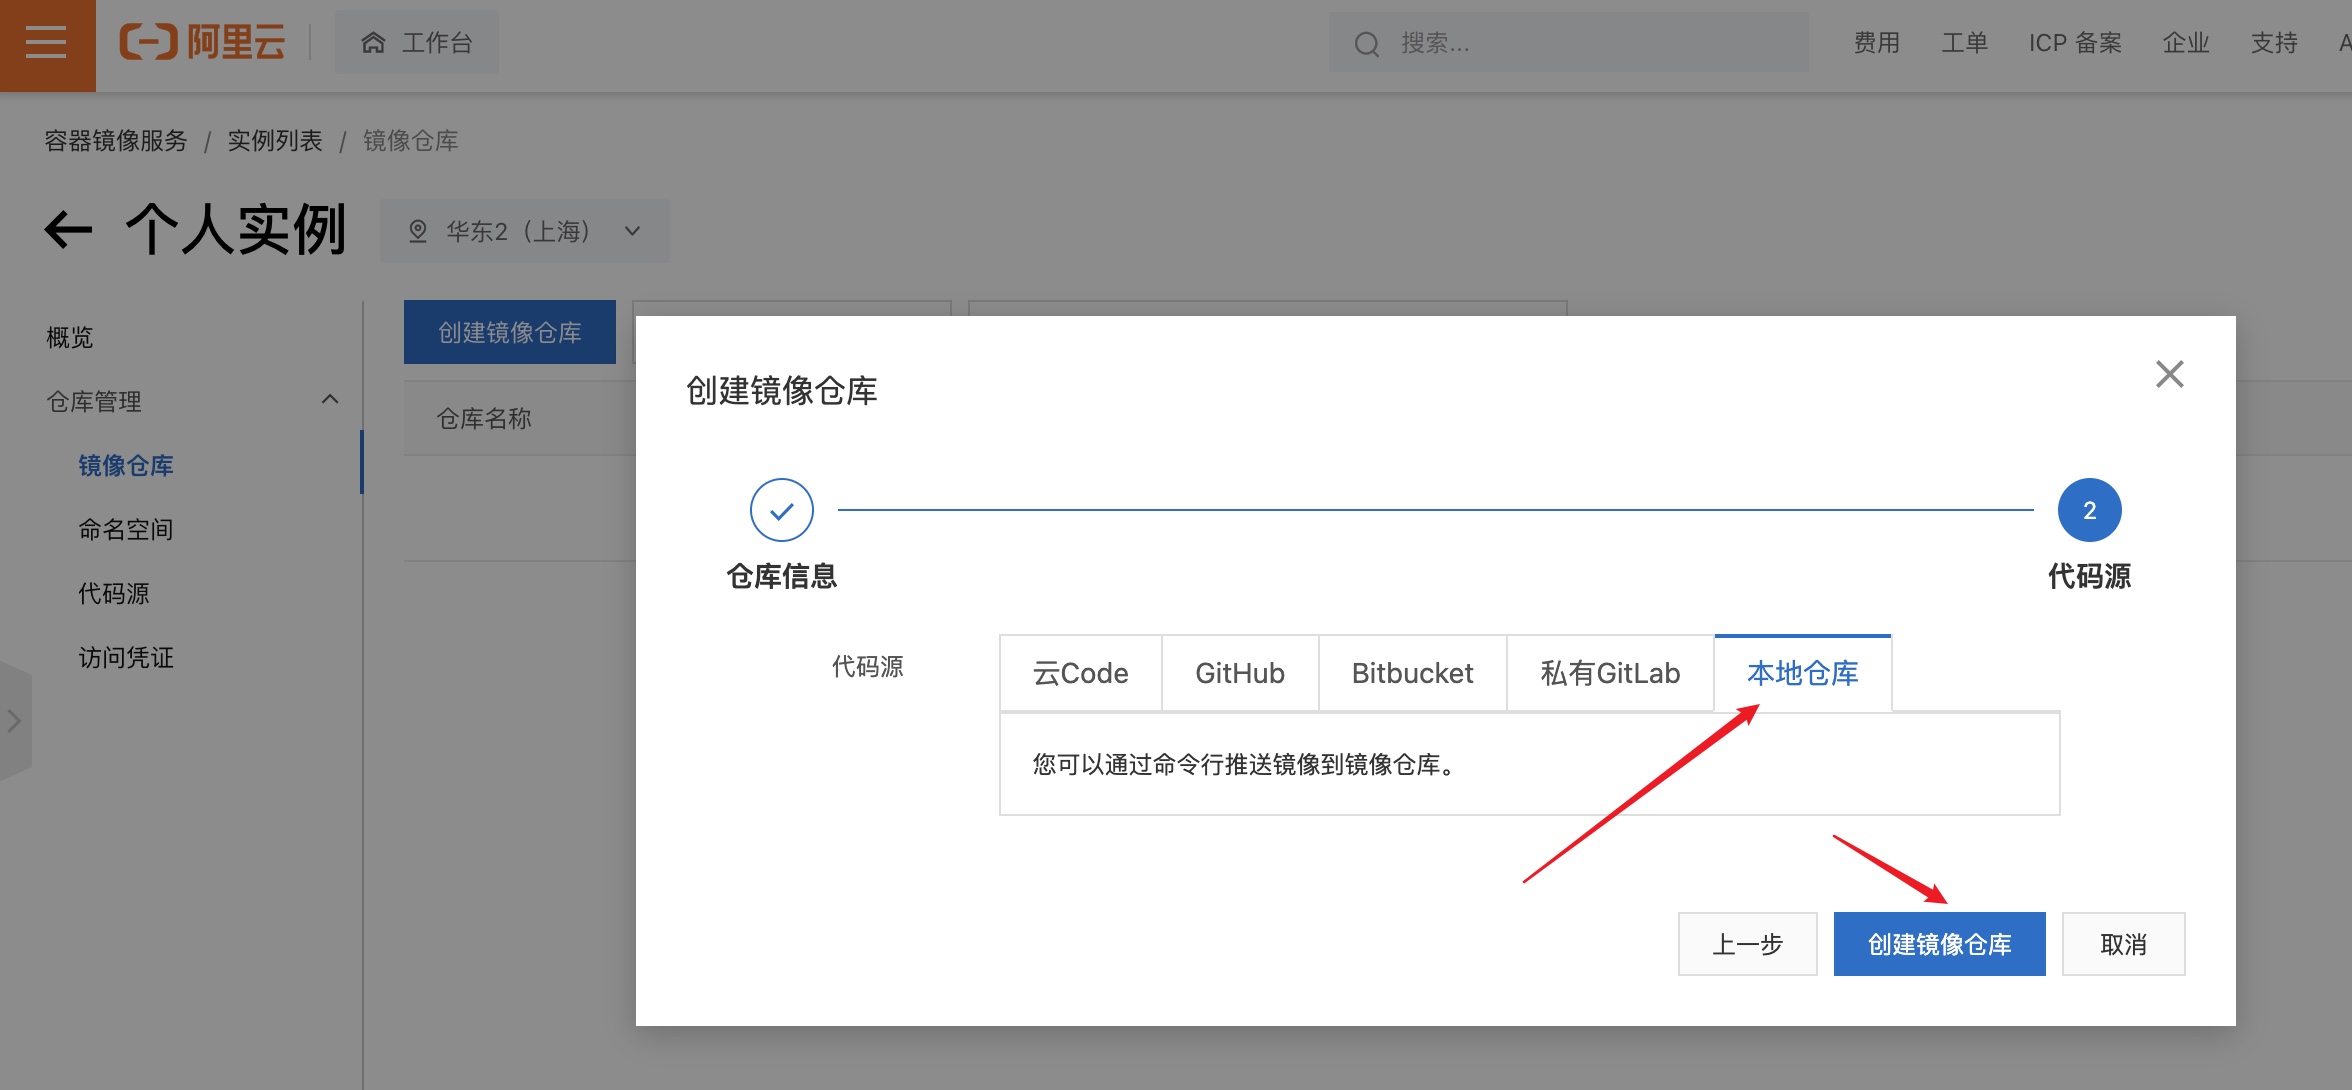Open the hamburger navigation menu

coord(46,44)
